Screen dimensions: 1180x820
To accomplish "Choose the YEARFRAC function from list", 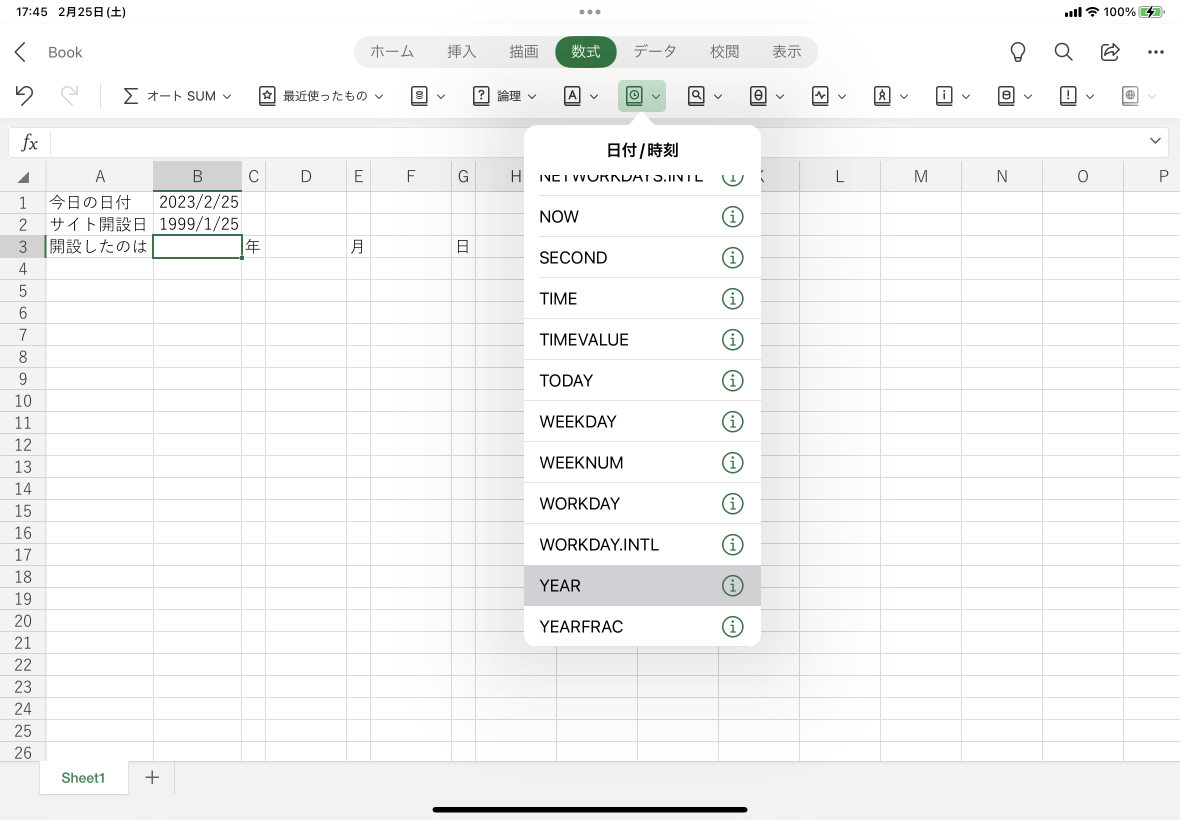I will [642, 627].
